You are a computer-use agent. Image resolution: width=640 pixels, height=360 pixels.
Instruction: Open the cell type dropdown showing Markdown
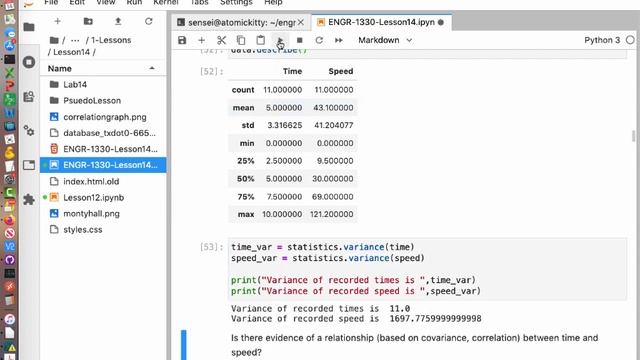point(385,40)
